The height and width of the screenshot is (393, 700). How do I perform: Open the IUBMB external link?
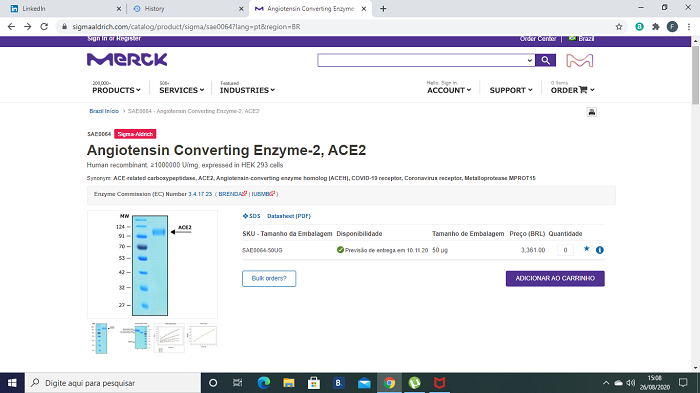coord(263,194)
